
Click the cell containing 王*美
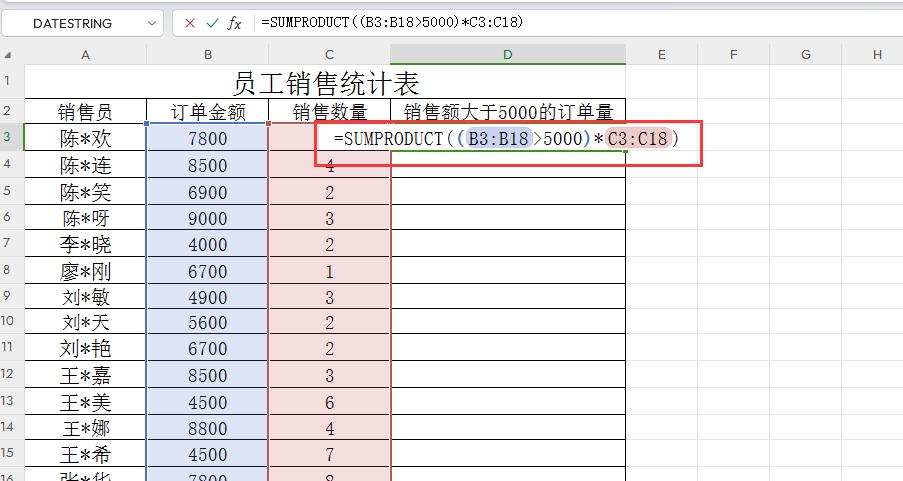[x=85, y=402]
